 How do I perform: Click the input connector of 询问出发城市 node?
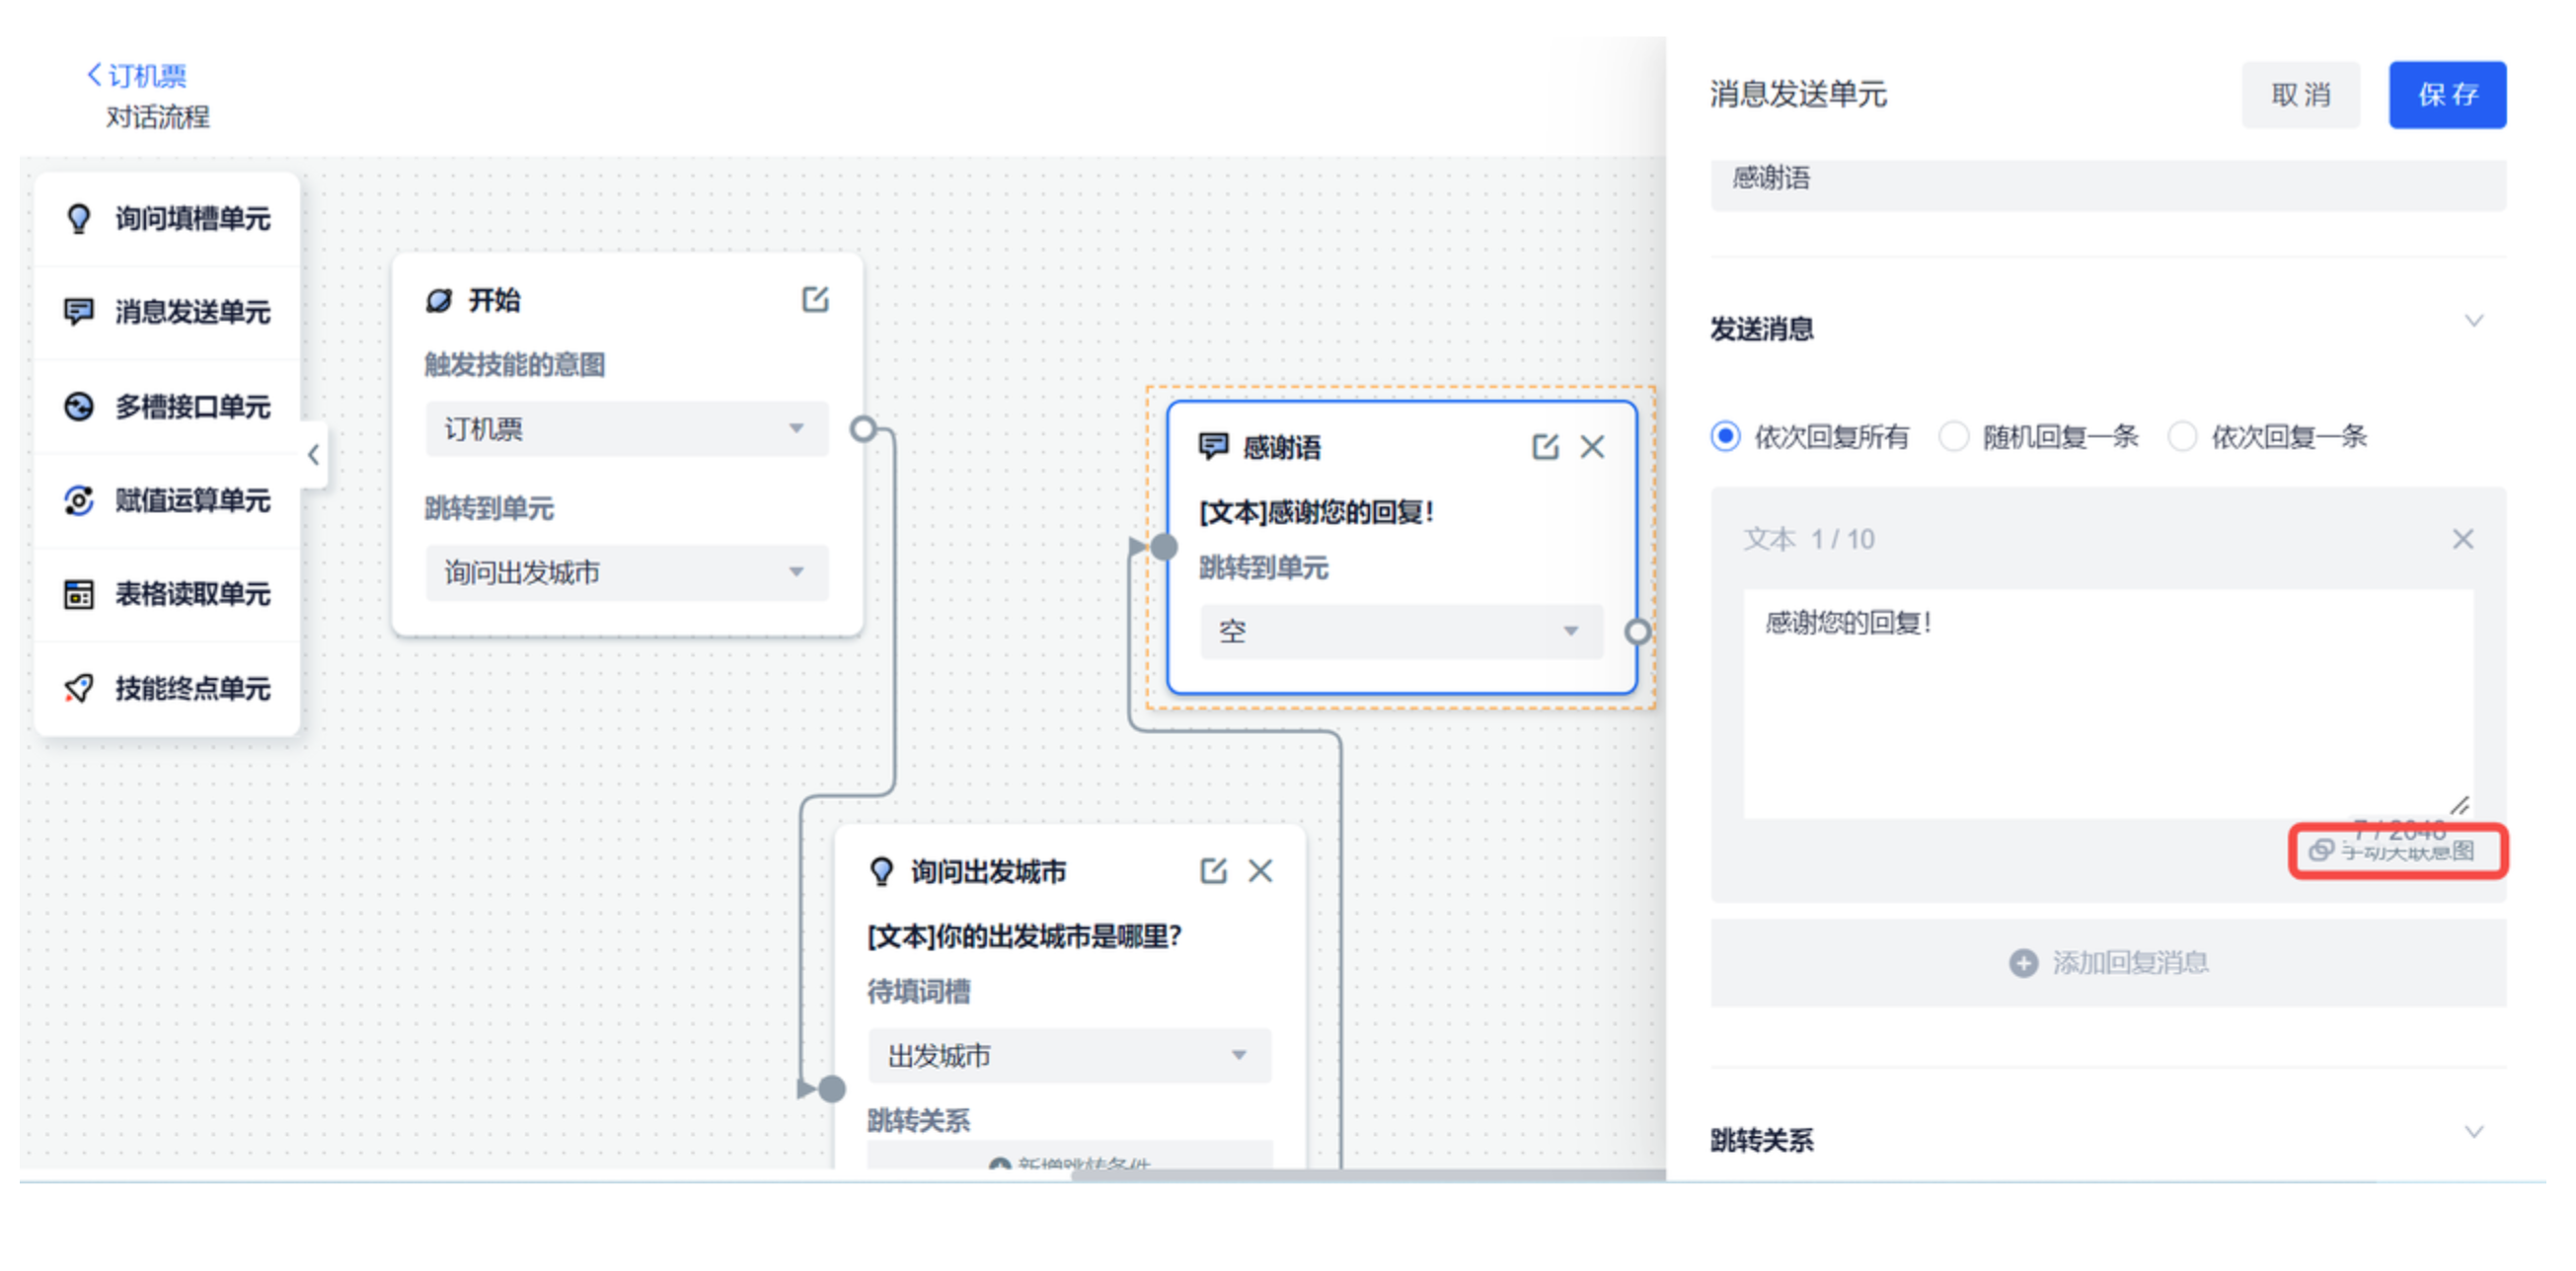(832, 1088)
